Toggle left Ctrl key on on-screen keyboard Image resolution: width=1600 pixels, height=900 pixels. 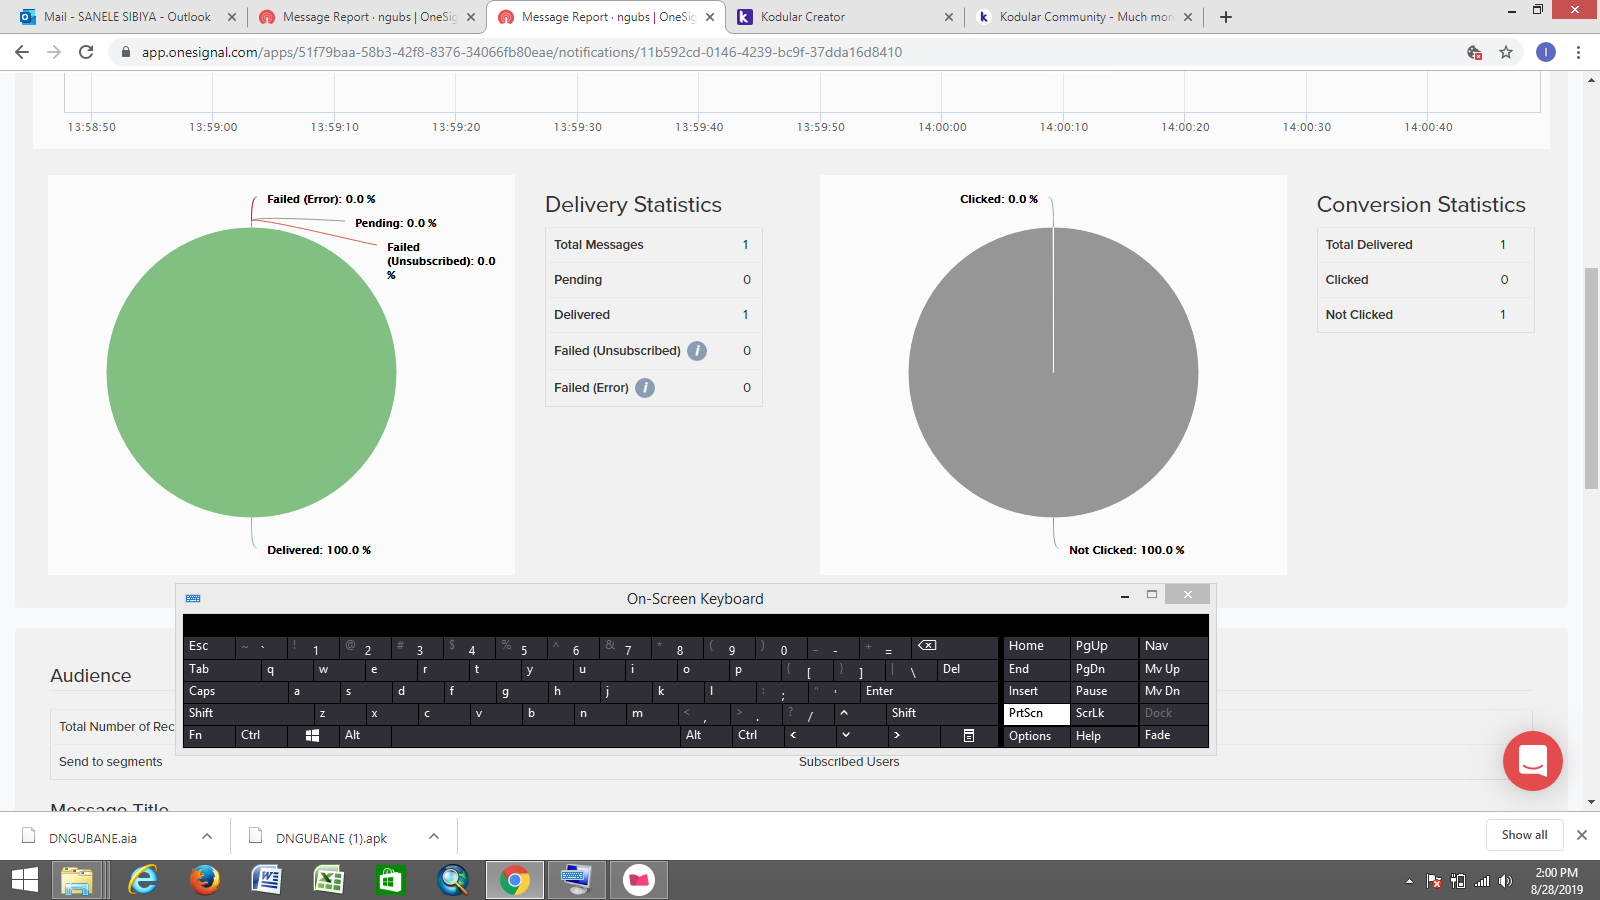(262, 735)
